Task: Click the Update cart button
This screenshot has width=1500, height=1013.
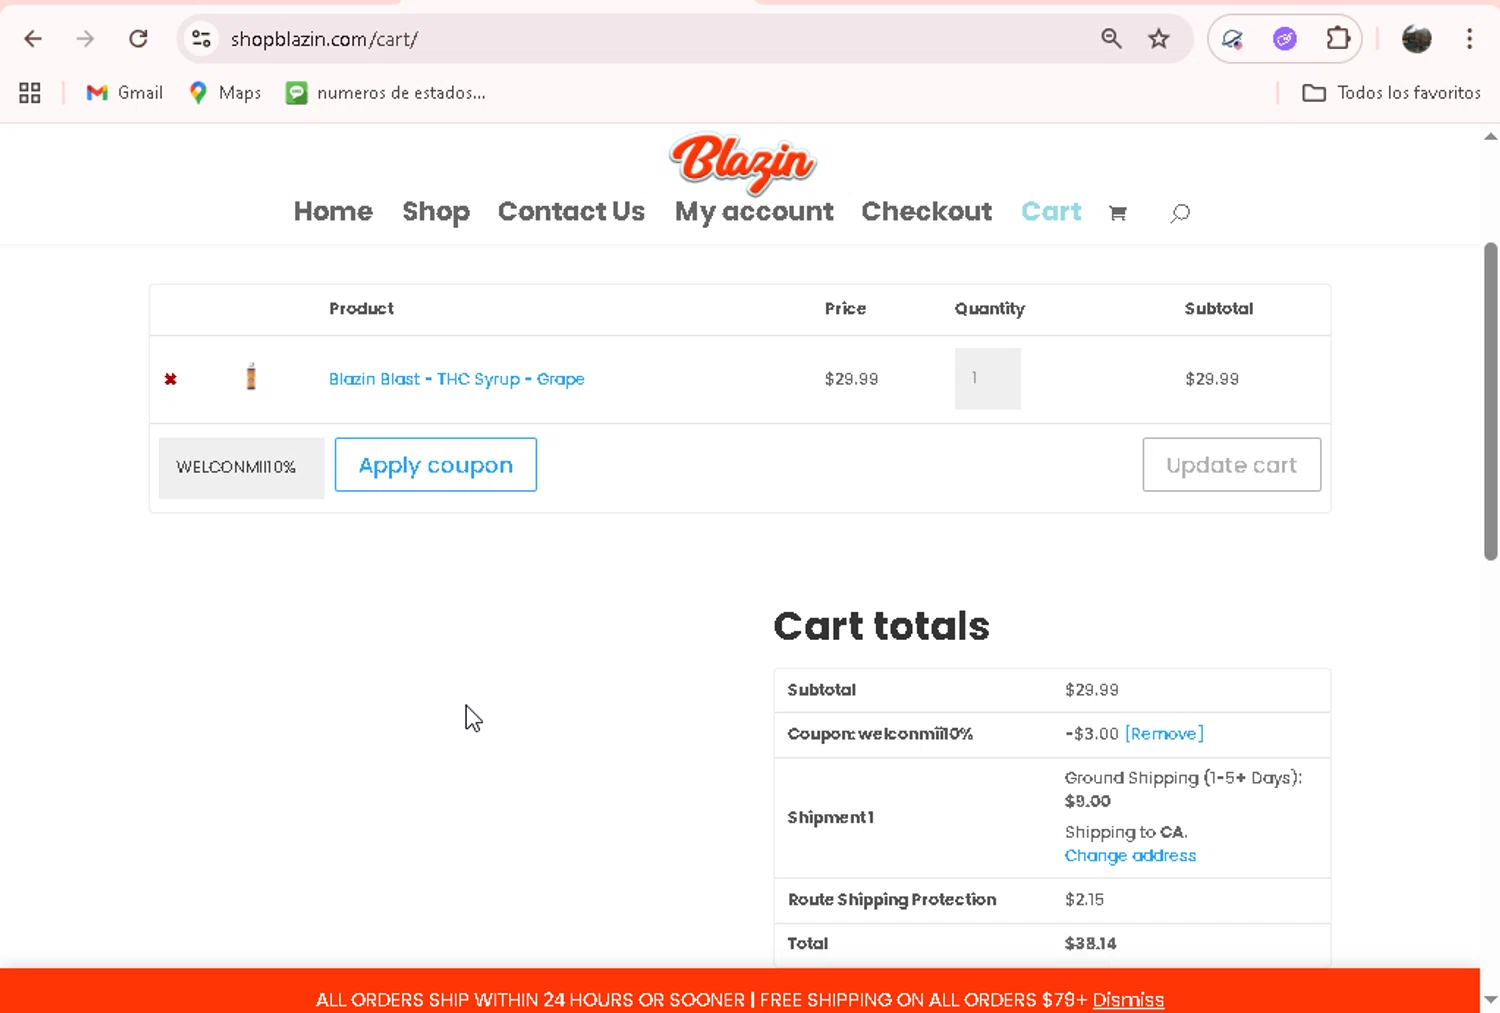Action: (1232, 465)
